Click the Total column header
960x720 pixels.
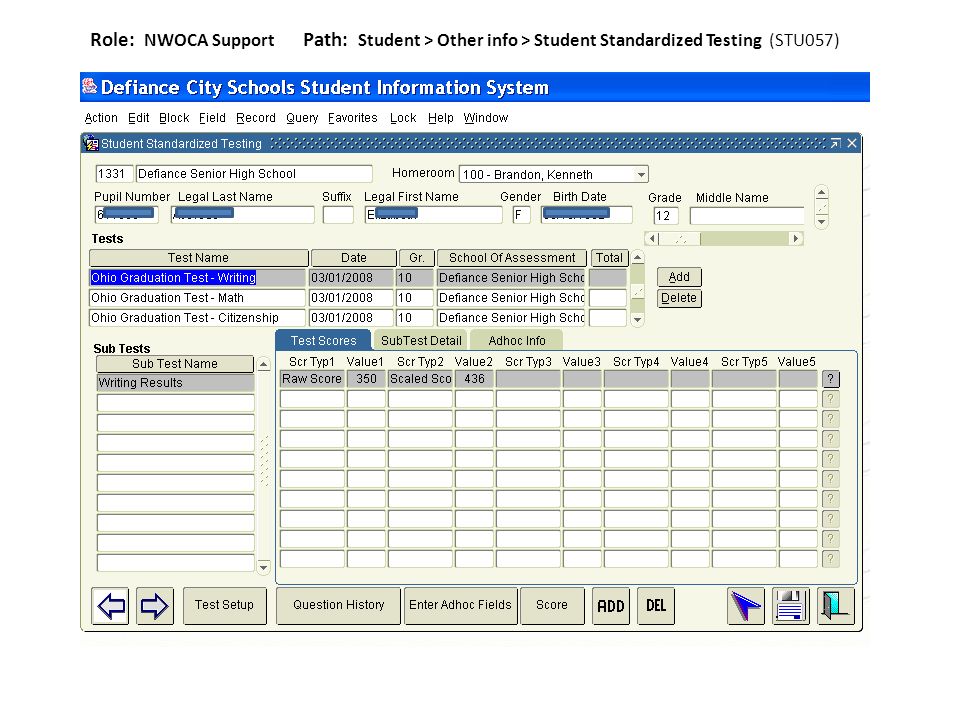point(609,258)
